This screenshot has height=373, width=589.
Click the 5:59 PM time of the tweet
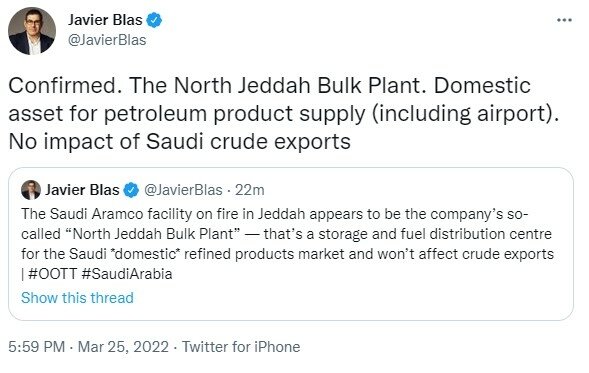[37, 347]
